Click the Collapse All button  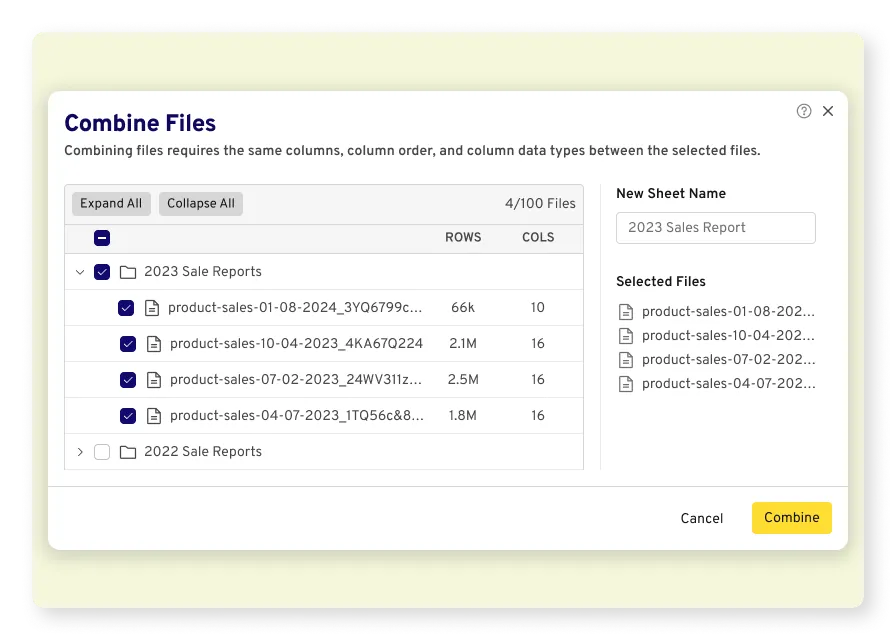(x=200, y=203)
